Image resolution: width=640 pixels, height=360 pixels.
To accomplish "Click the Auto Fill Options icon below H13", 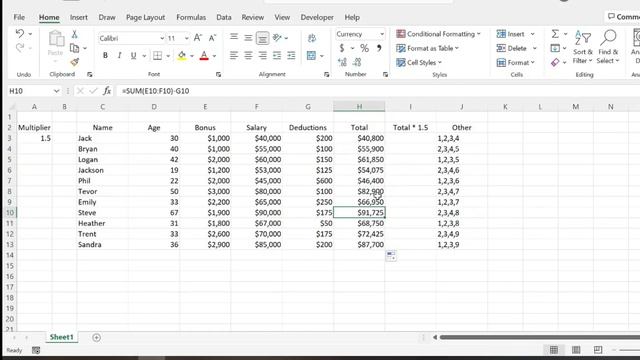I will 391,256.
